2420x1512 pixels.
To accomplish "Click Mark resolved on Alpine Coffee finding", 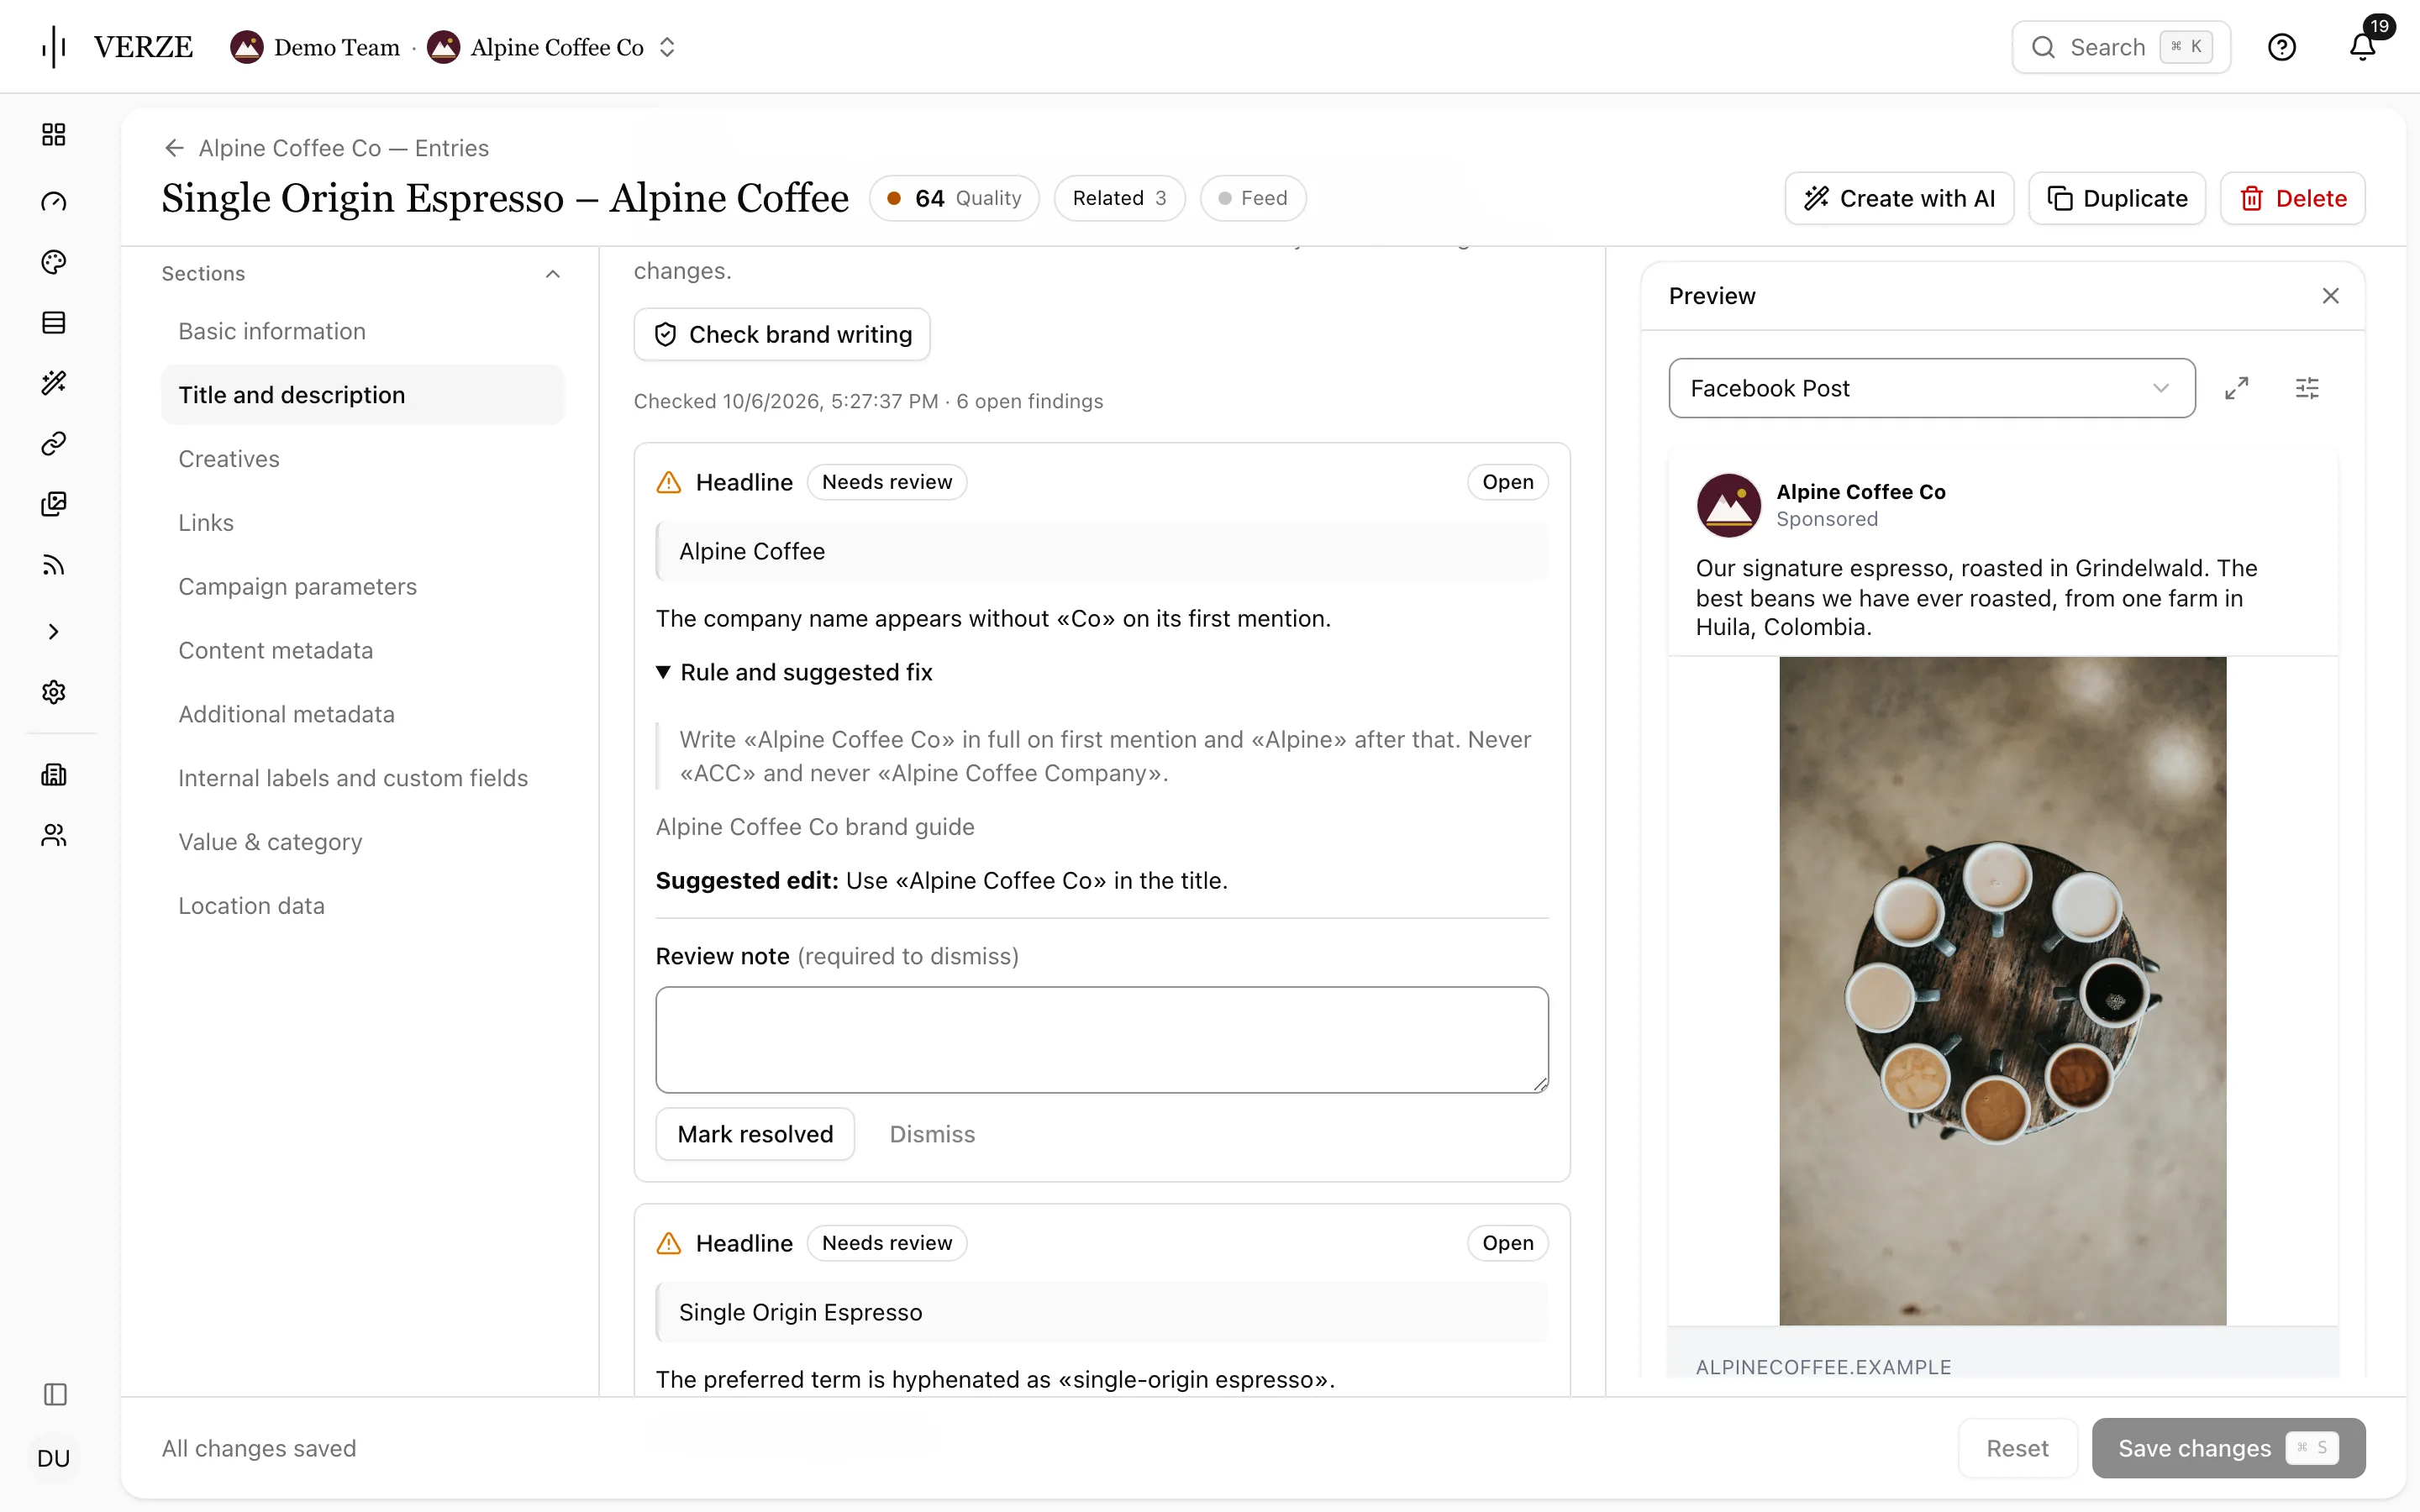I will pyautogui.click(x=755, y=1134).
